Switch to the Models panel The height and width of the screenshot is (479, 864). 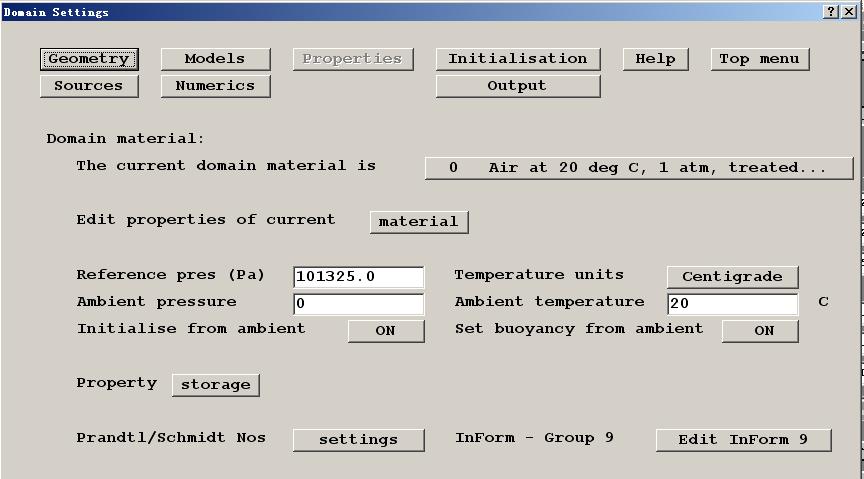[x=215, y=59]
